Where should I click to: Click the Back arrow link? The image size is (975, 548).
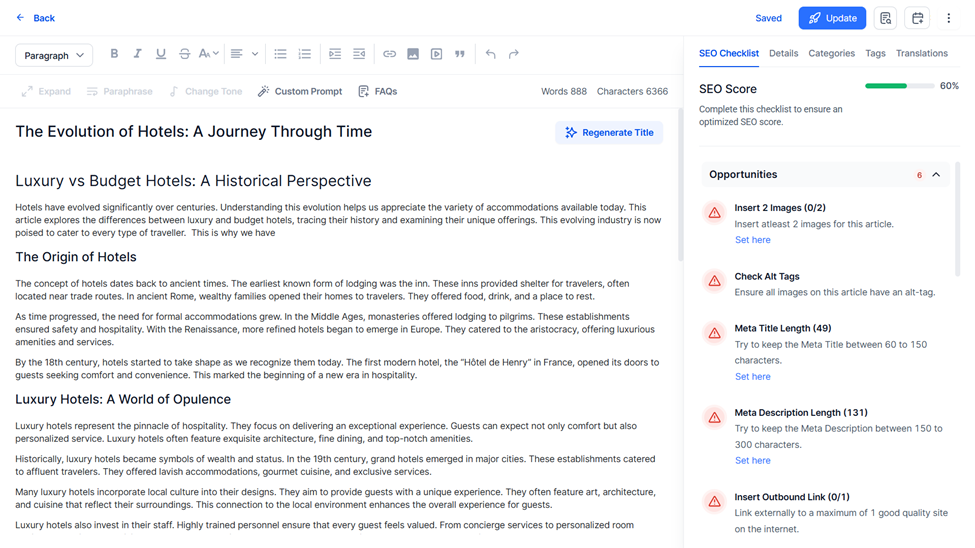click(35, 18)
